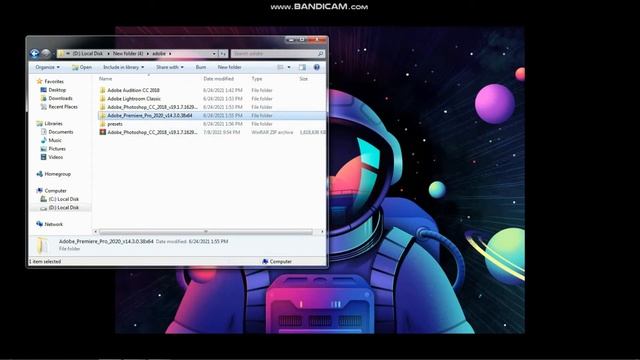
Task: Sort by the Date modified column header
Action: [218, 79]
